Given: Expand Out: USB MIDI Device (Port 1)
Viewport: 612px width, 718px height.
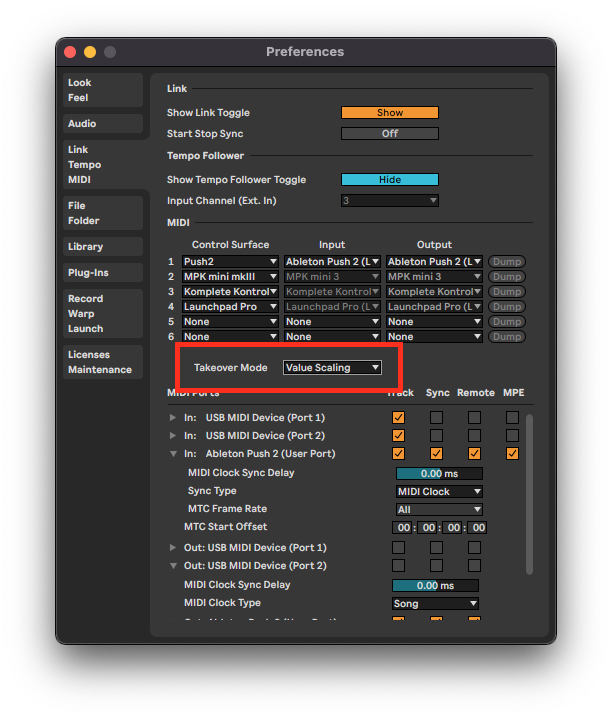Looking at the screenshot, I should click(x=173, y=548).
